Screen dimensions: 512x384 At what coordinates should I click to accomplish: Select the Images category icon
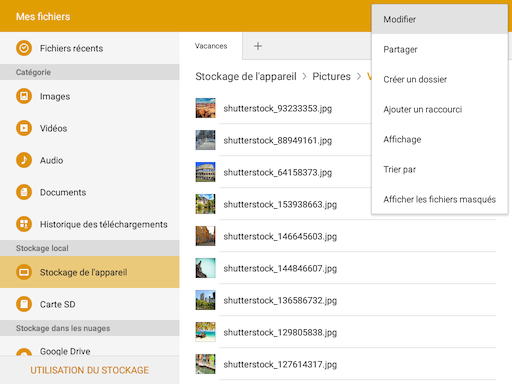click(24, 96)
